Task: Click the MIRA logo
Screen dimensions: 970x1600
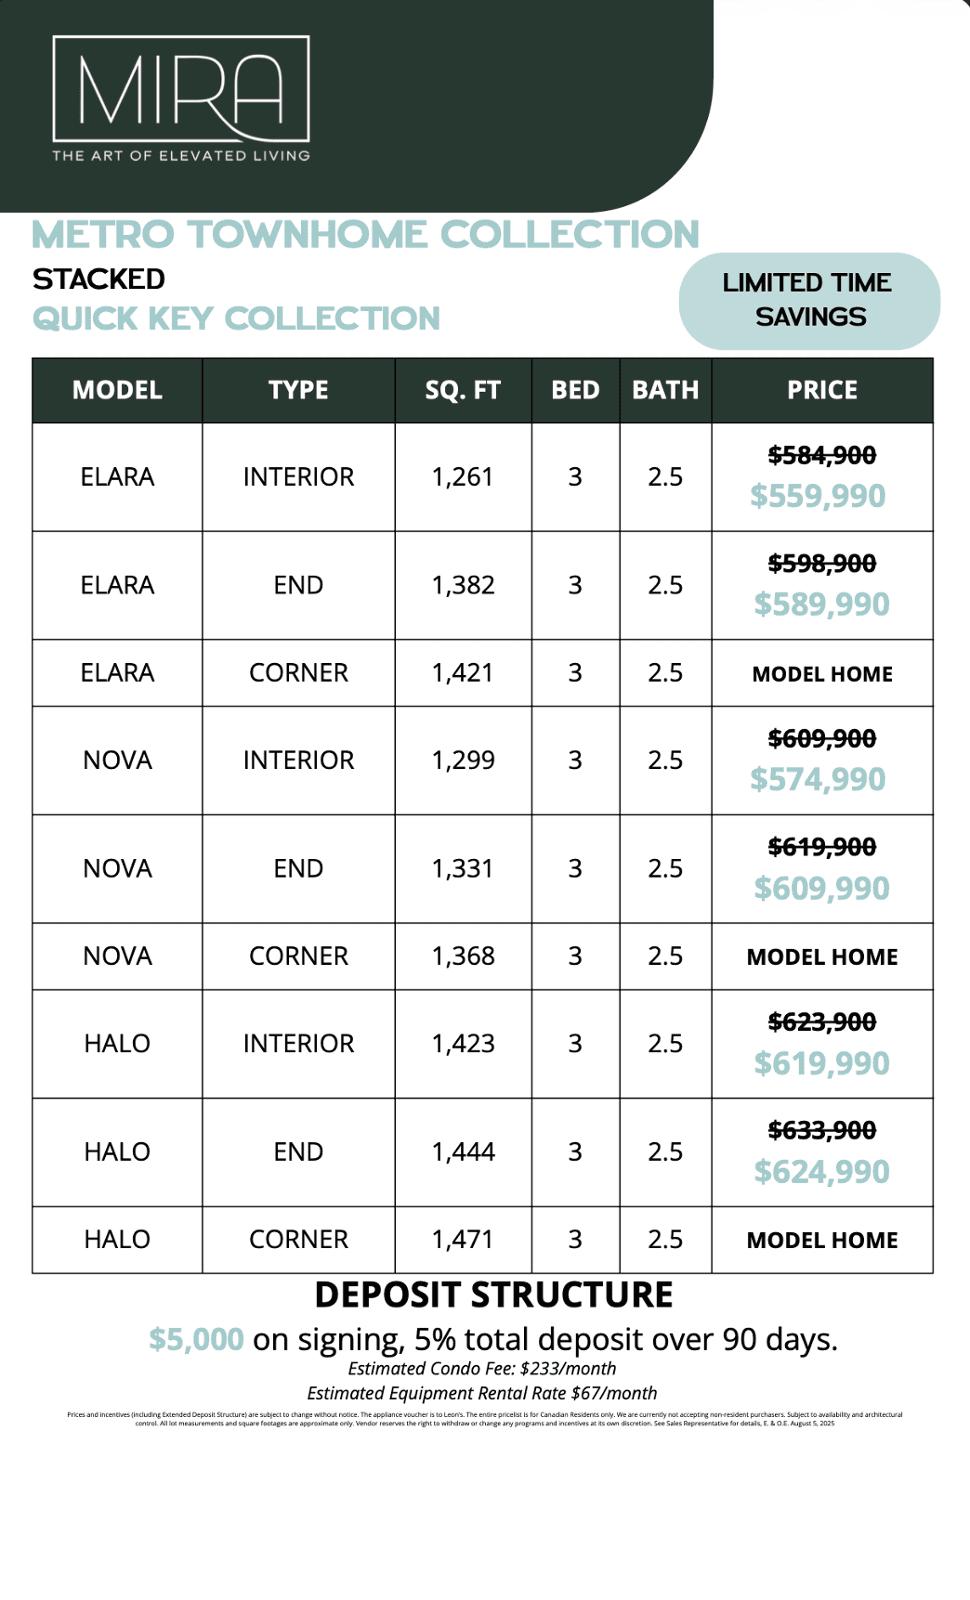Action: point(181,98)
